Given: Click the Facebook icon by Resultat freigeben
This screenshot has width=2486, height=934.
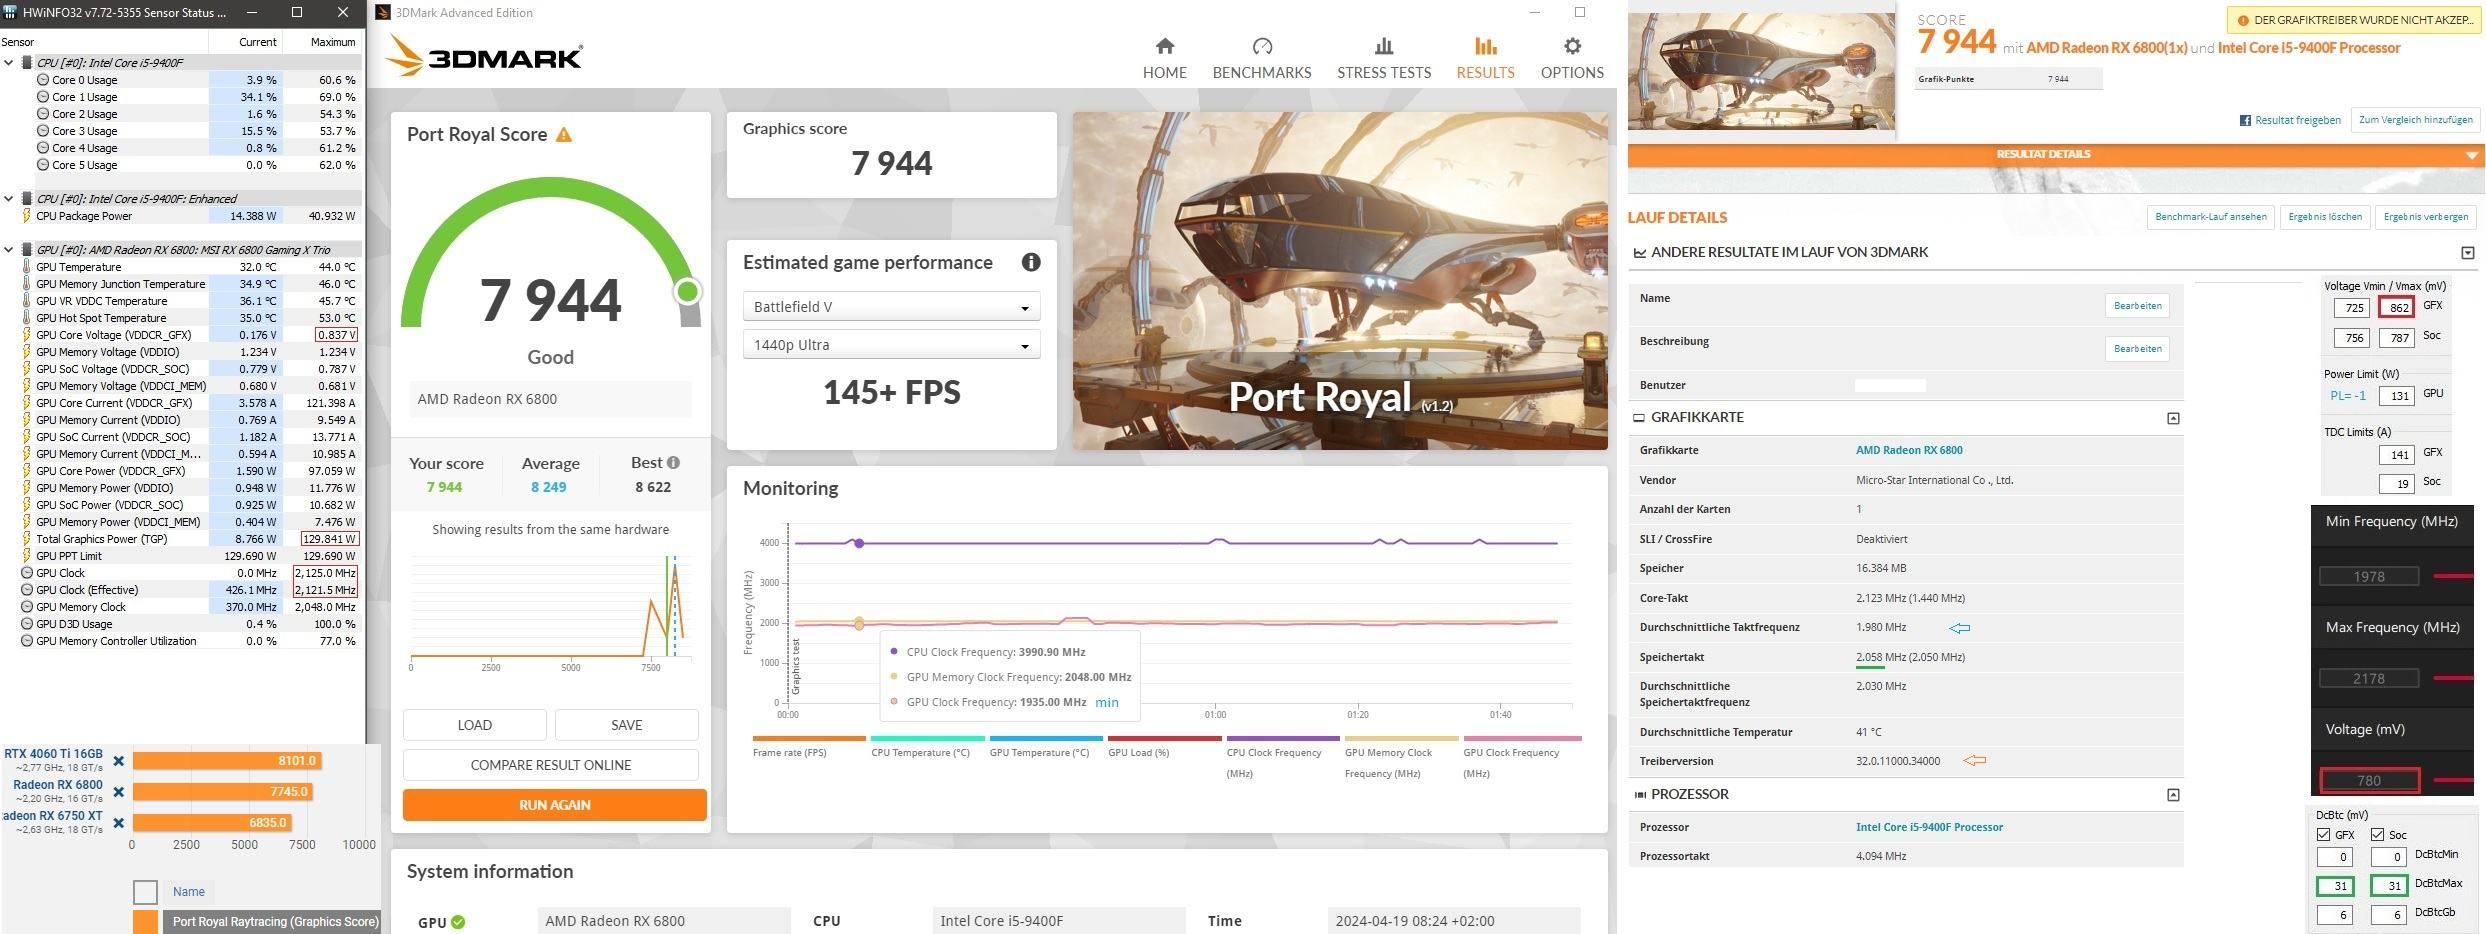Looking at the screenshot, I should pos(2245,120).
